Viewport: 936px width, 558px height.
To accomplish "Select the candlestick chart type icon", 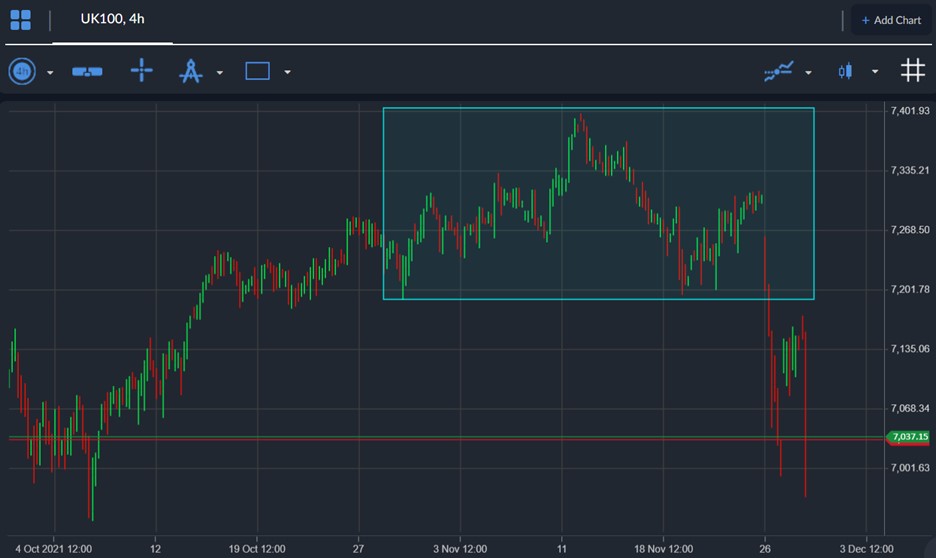I will point(845,72).
